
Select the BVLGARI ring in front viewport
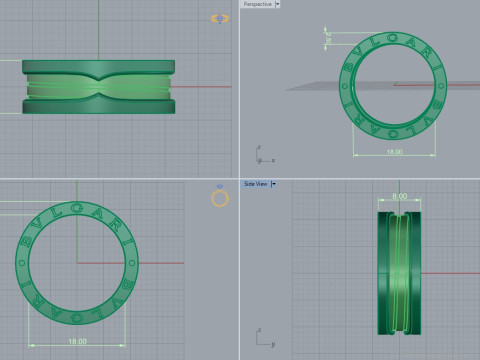pos(77,263)
